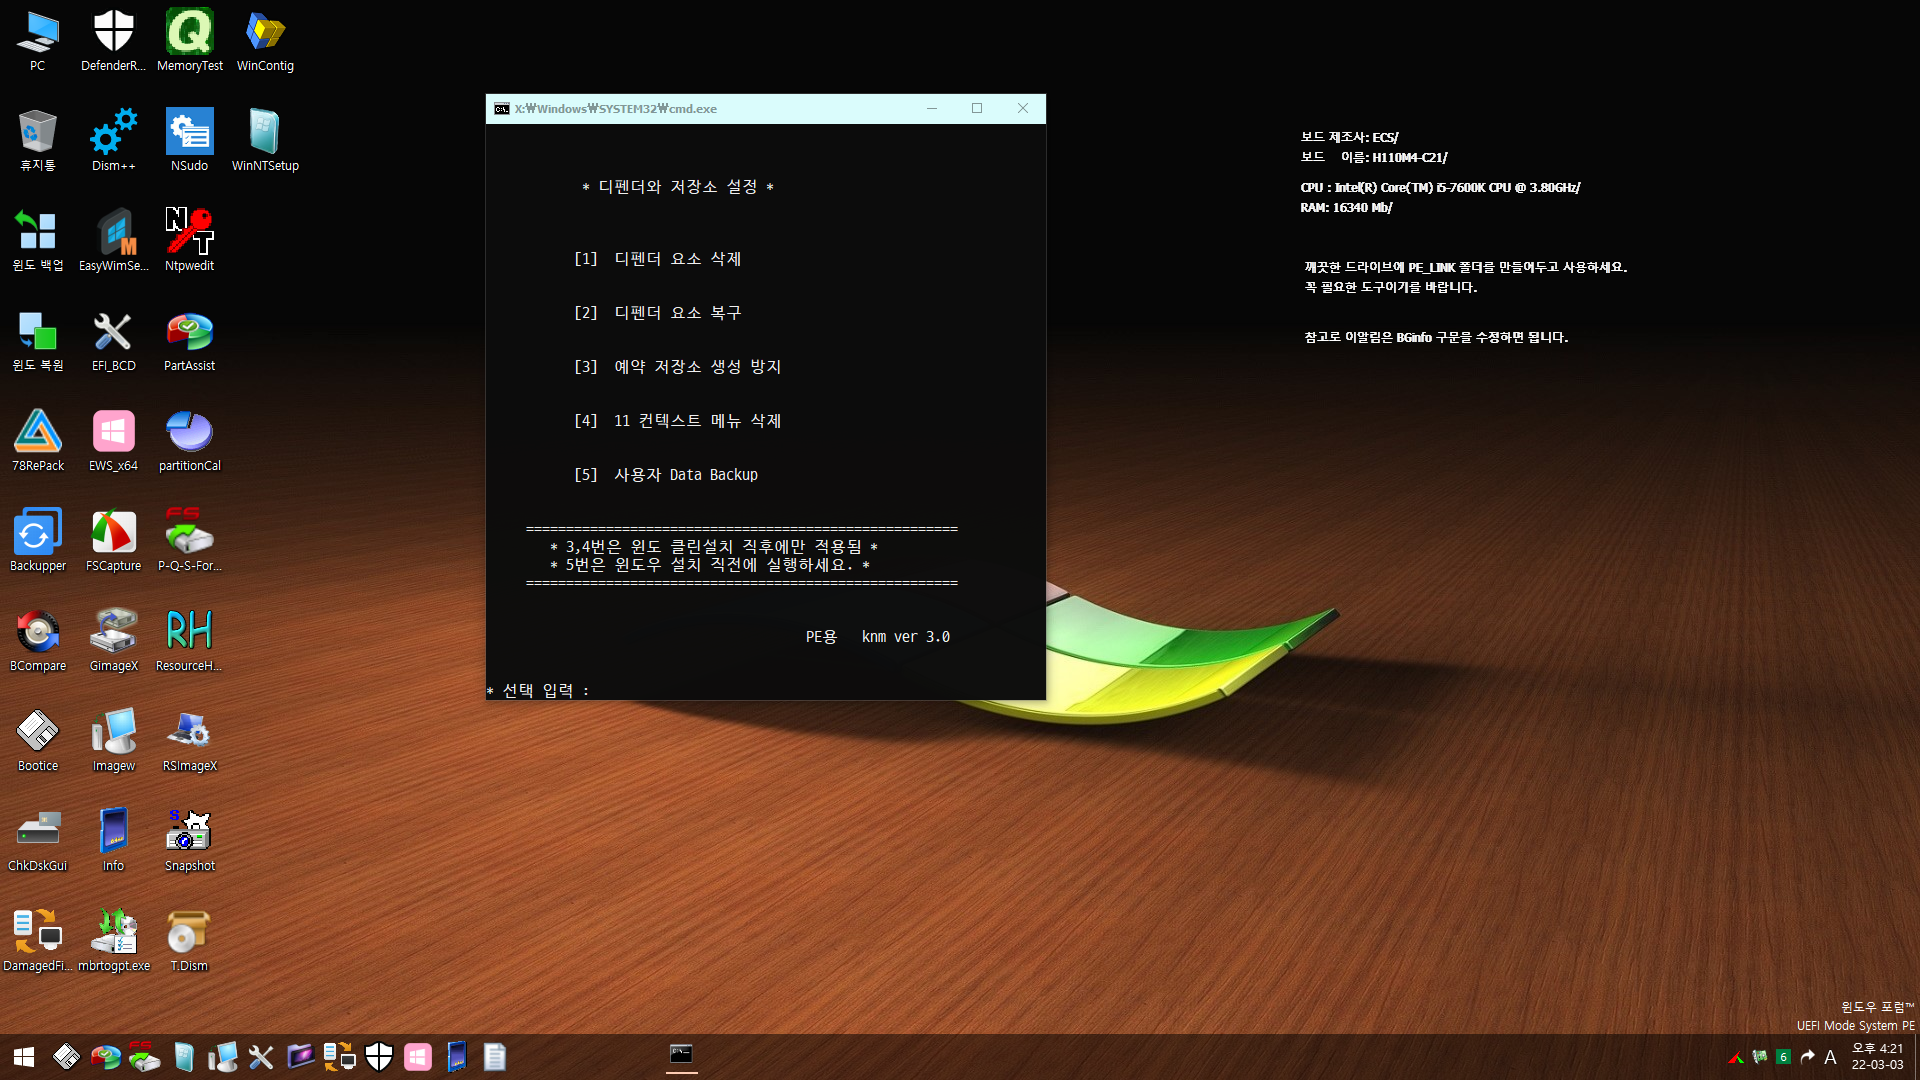Viewport: 1920px width, 1080px height.
Task: Launch DefenderR shield desktop icon
Action: click(113, 40)
